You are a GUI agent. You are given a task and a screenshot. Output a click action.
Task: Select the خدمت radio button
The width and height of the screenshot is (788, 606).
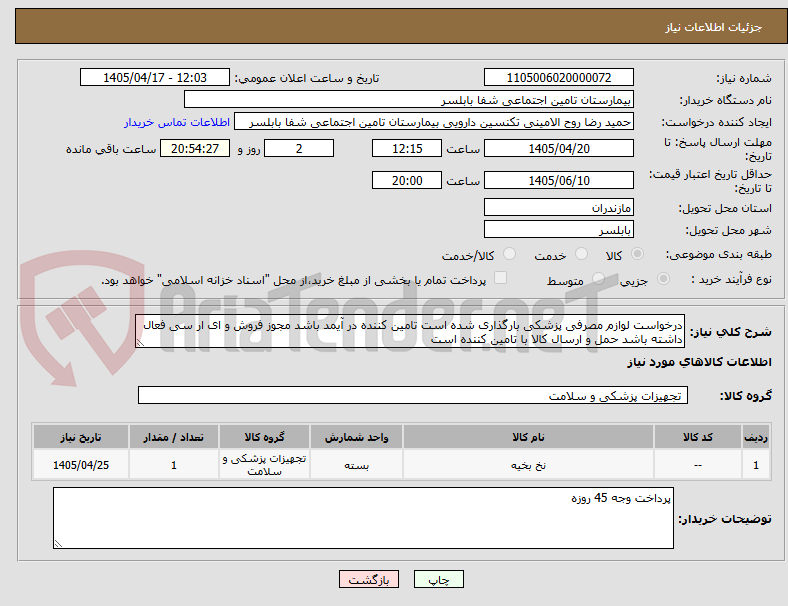click(581, 254)
